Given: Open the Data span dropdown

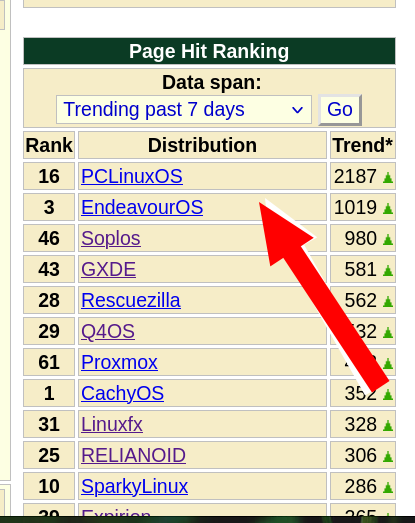Looking at the screenshot, I should [184, 109].
